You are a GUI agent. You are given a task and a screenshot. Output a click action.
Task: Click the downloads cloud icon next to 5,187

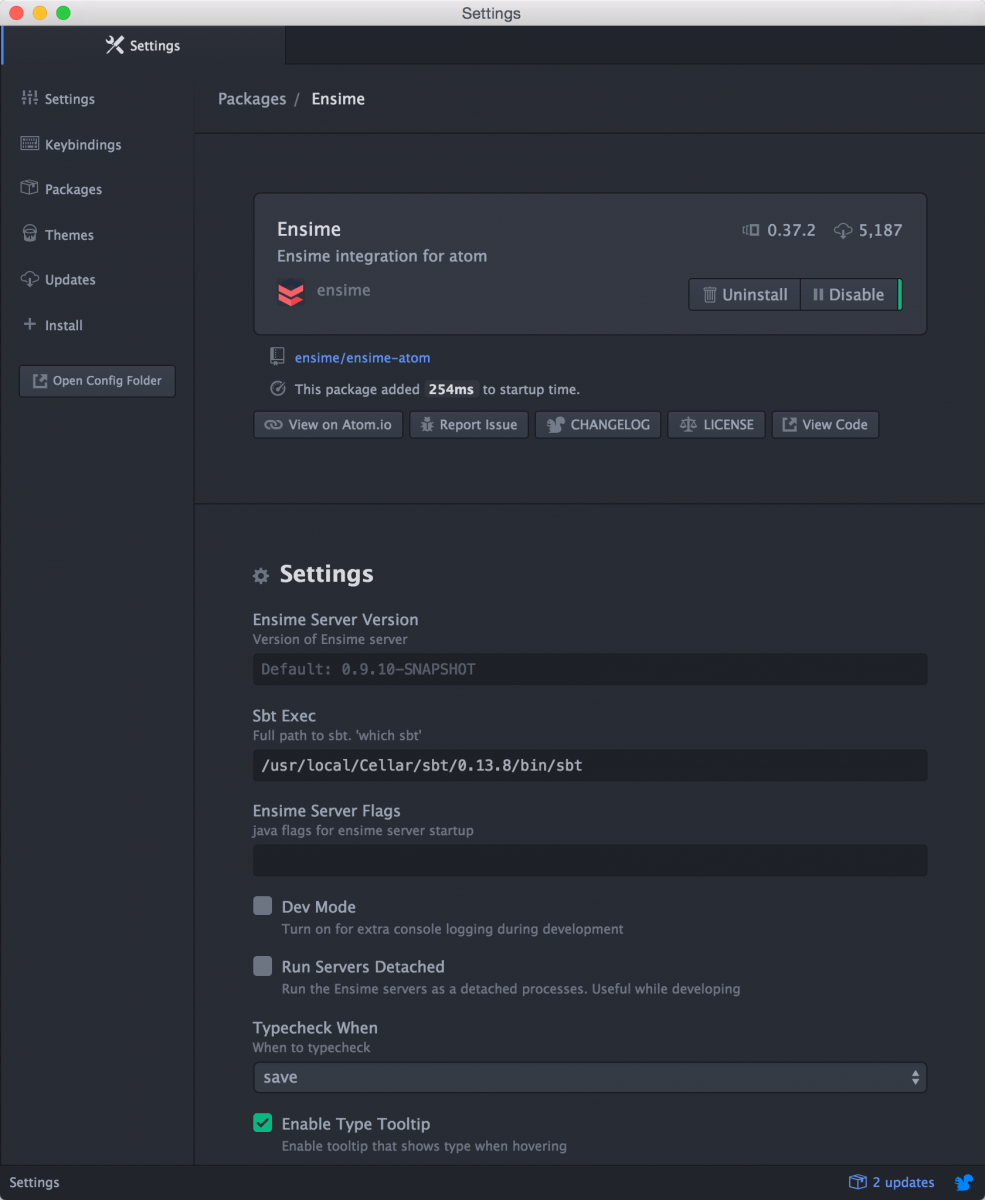pos(843,231)
